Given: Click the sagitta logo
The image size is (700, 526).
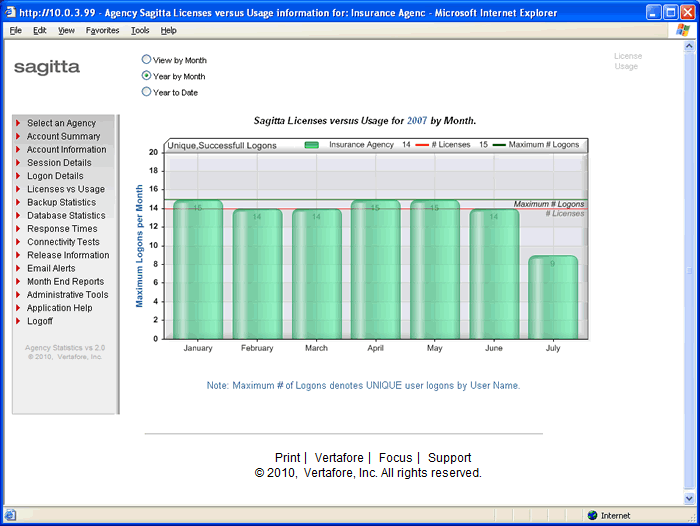Looking at the screenshot, I should coord(47,67).
